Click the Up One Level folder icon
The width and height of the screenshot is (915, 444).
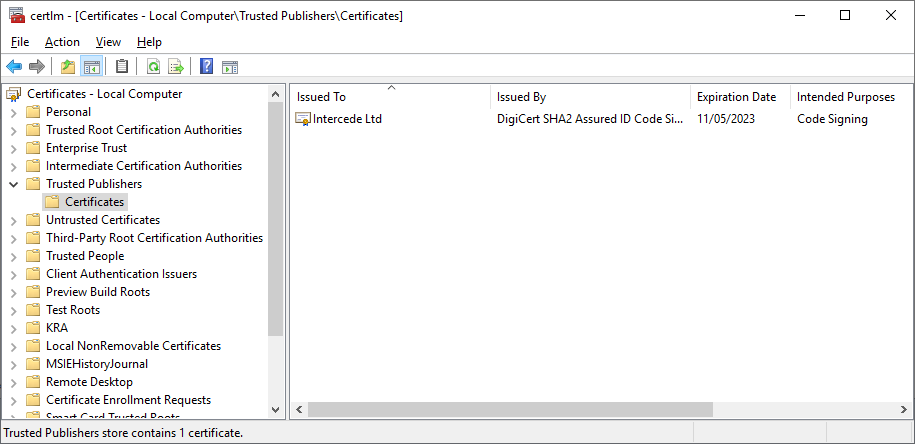point(68,67)
